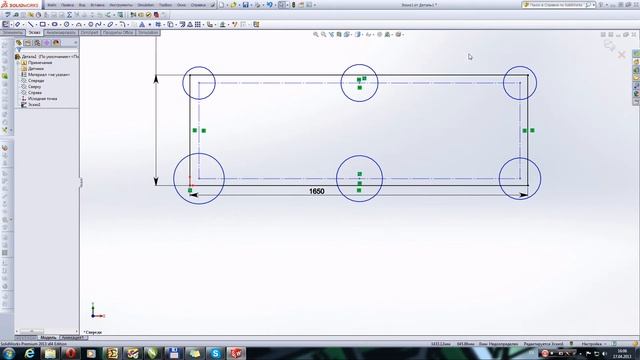Click the New document icon
The height and width of the screenshot is (360, 640).
pyautogui.click(x=221, y=5)
